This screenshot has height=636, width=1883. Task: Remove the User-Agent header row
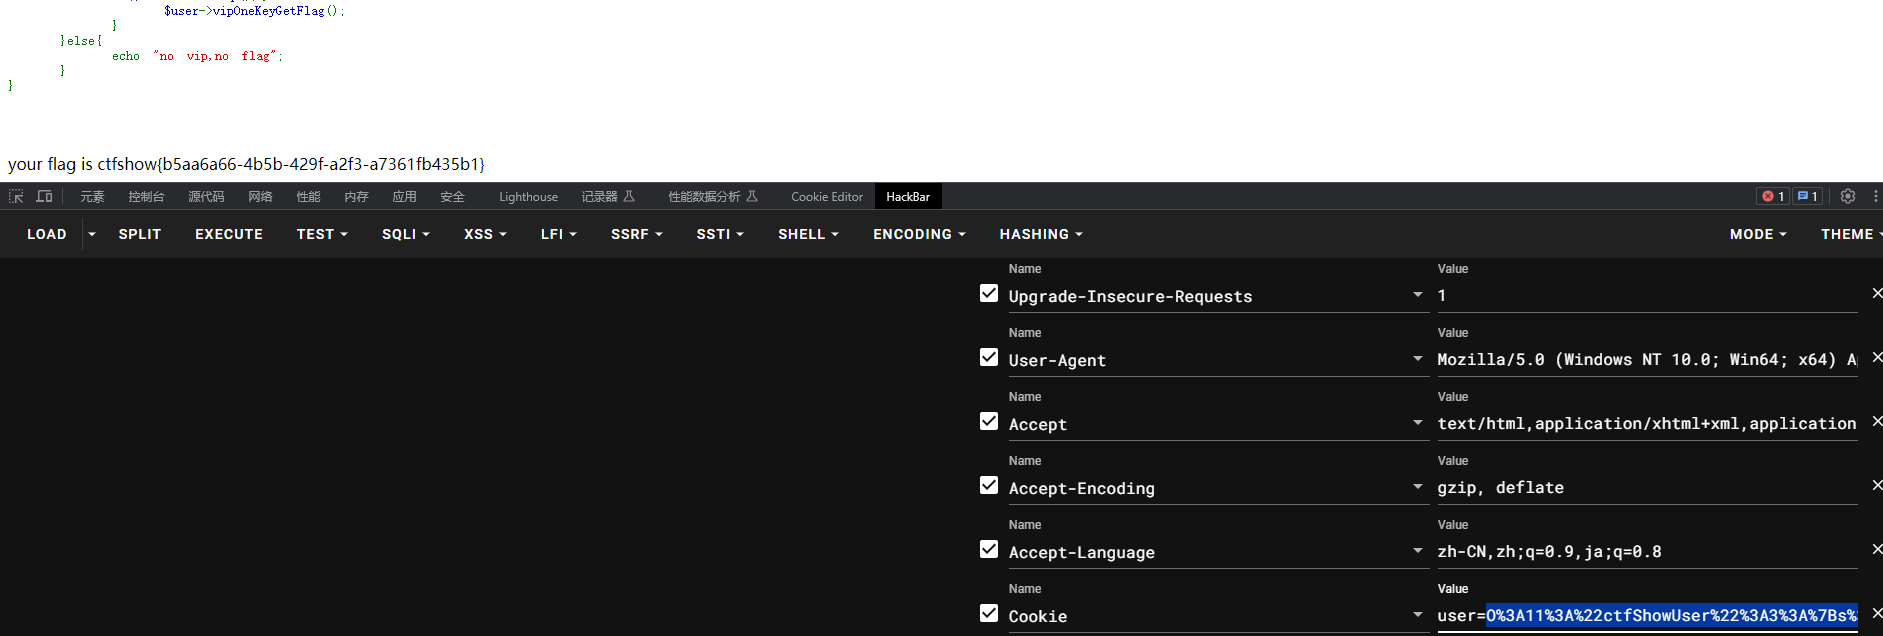[x=1877, y=357]
